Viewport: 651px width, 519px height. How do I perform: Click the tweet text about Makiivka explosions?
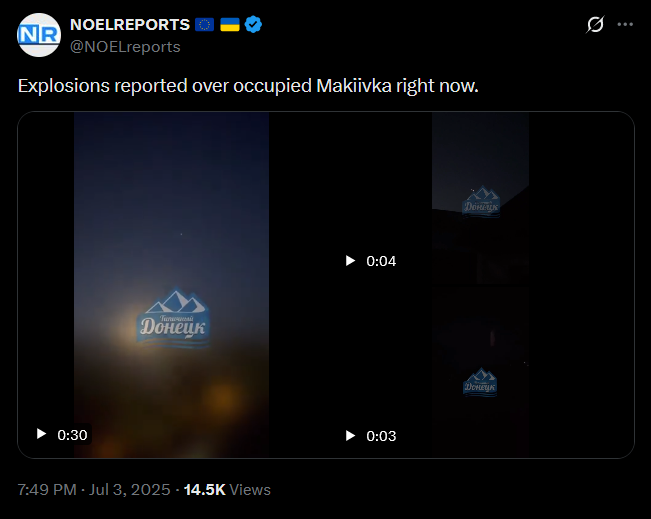pos(248,86)
